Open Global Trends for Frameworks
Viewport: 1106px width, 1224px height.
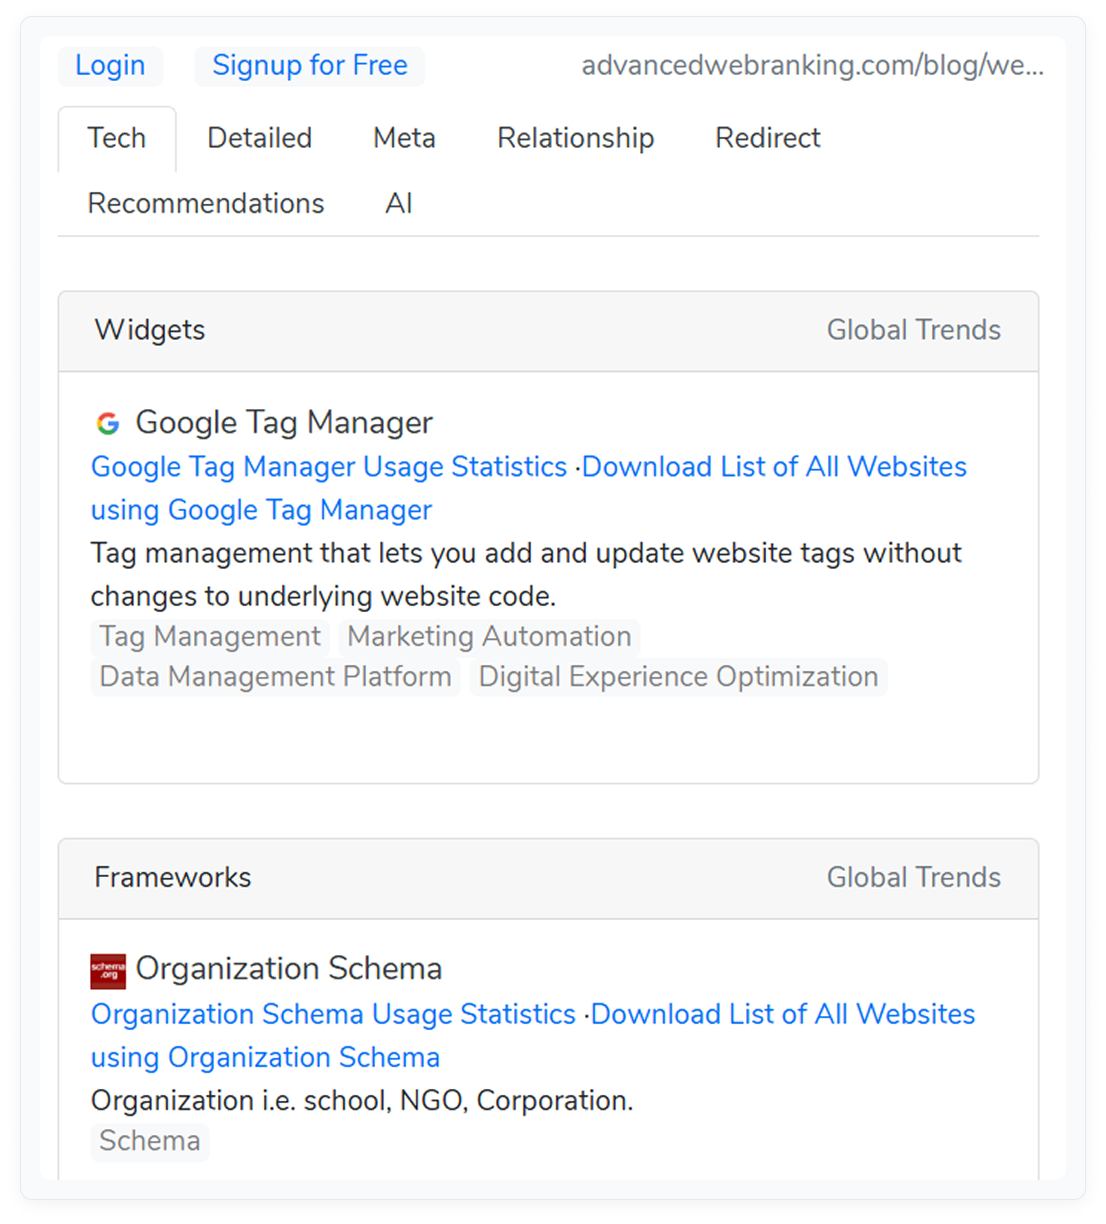(x=913, y=877)
